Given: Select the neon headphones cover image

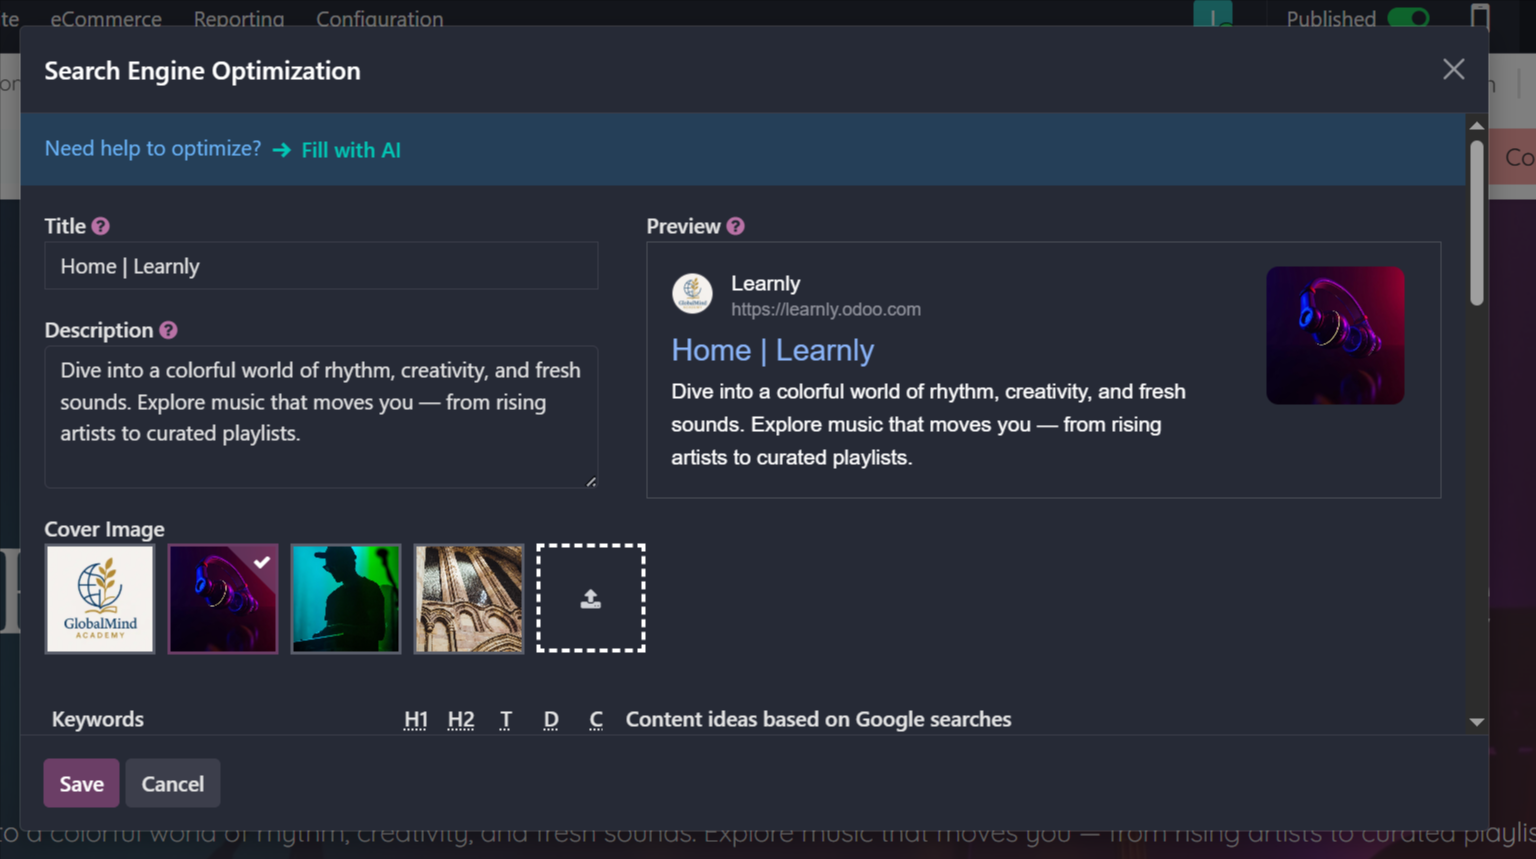Looking at the screenshot, I should click(x=223, y=599).
